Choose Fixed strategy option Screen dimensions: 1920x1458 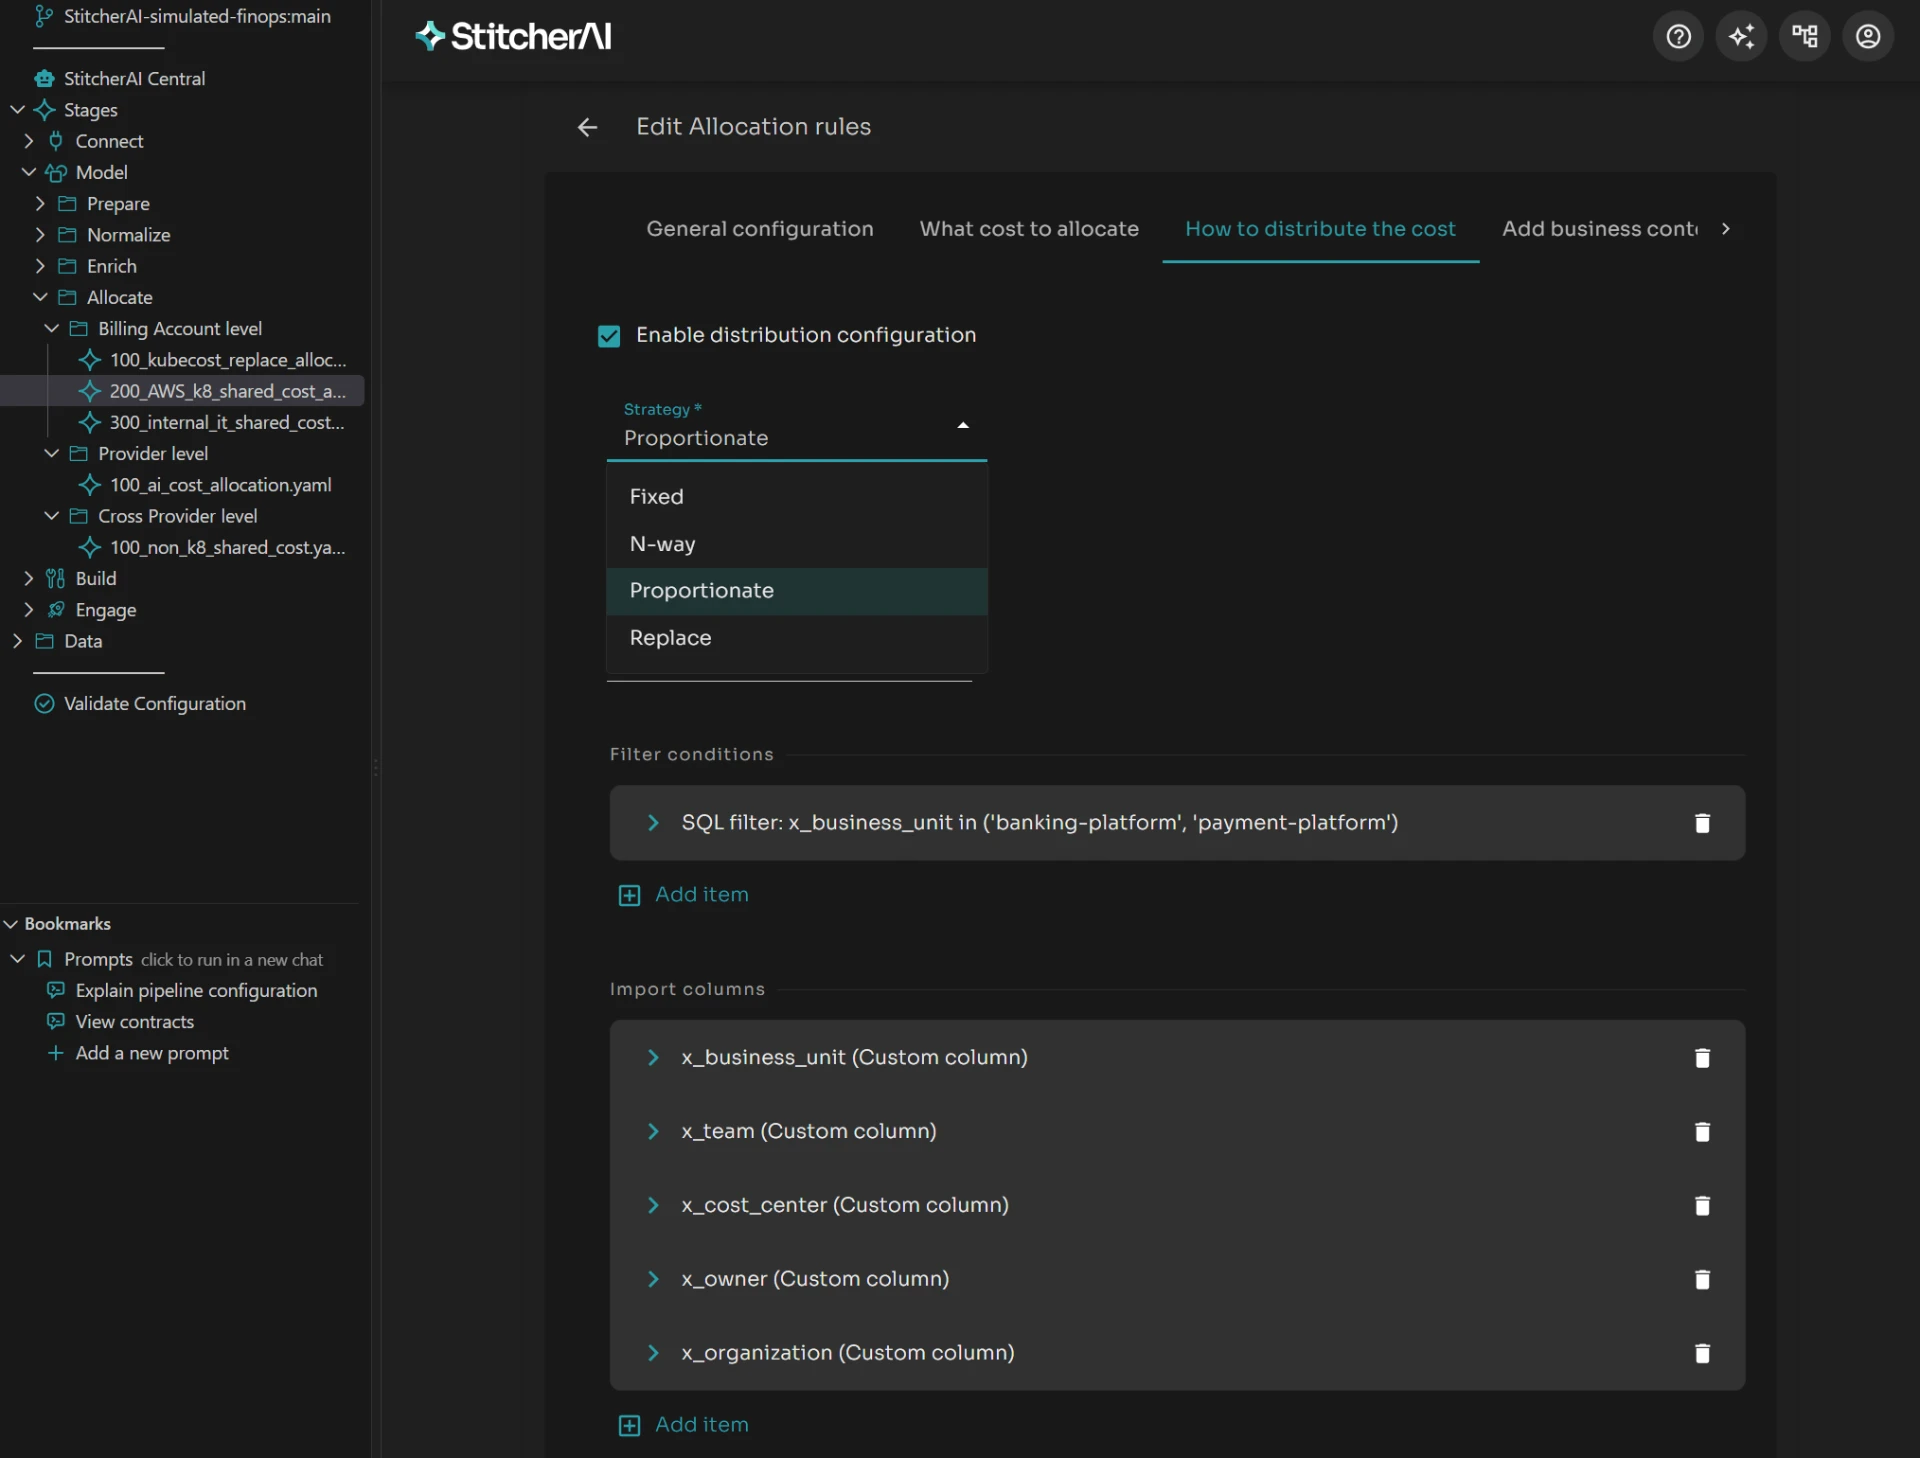(x=797, y=497)
